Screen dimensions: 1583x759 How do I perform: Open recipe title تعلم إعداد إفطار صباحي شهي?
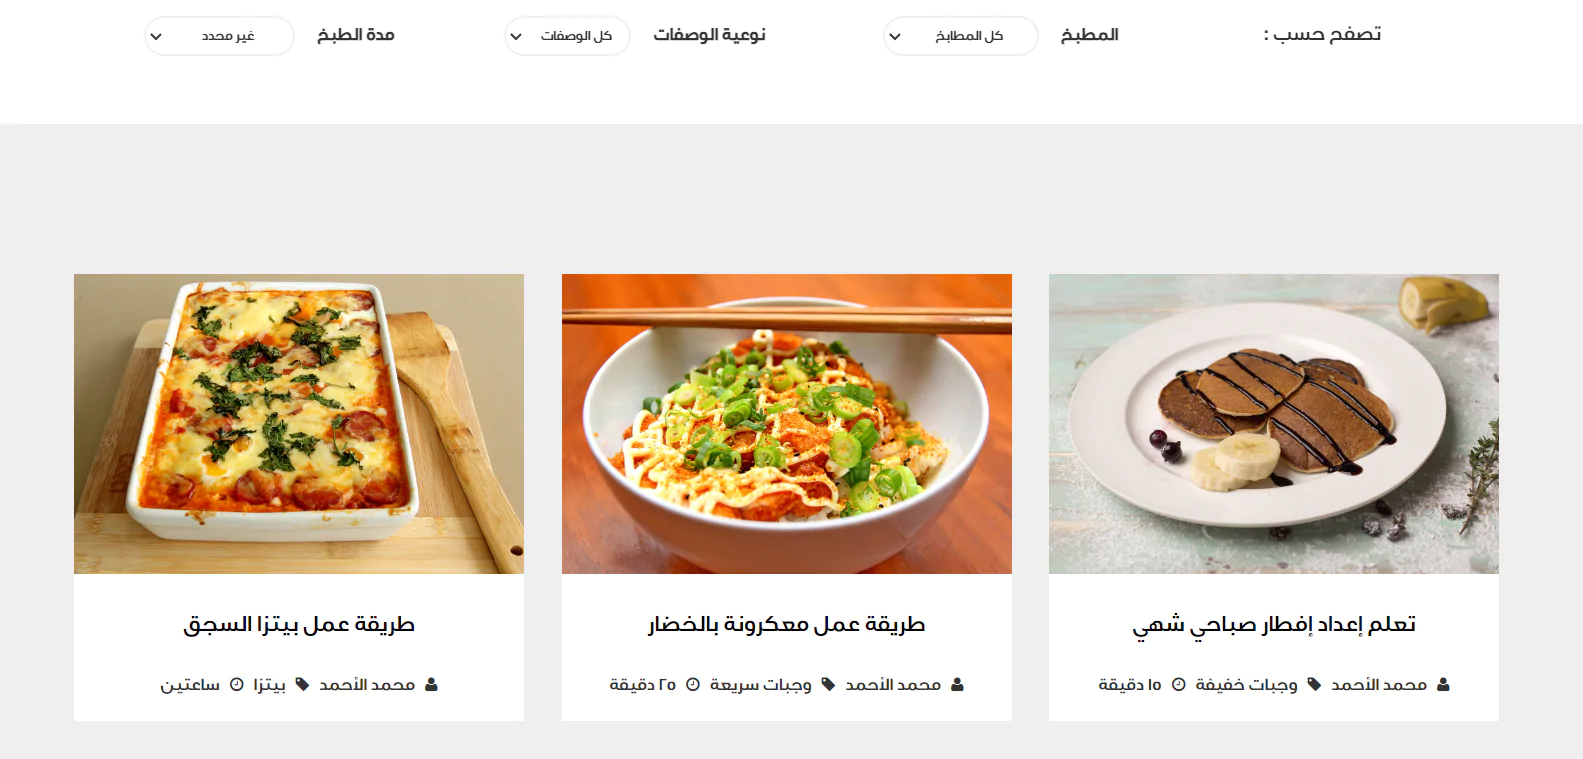click(1274, 625)
